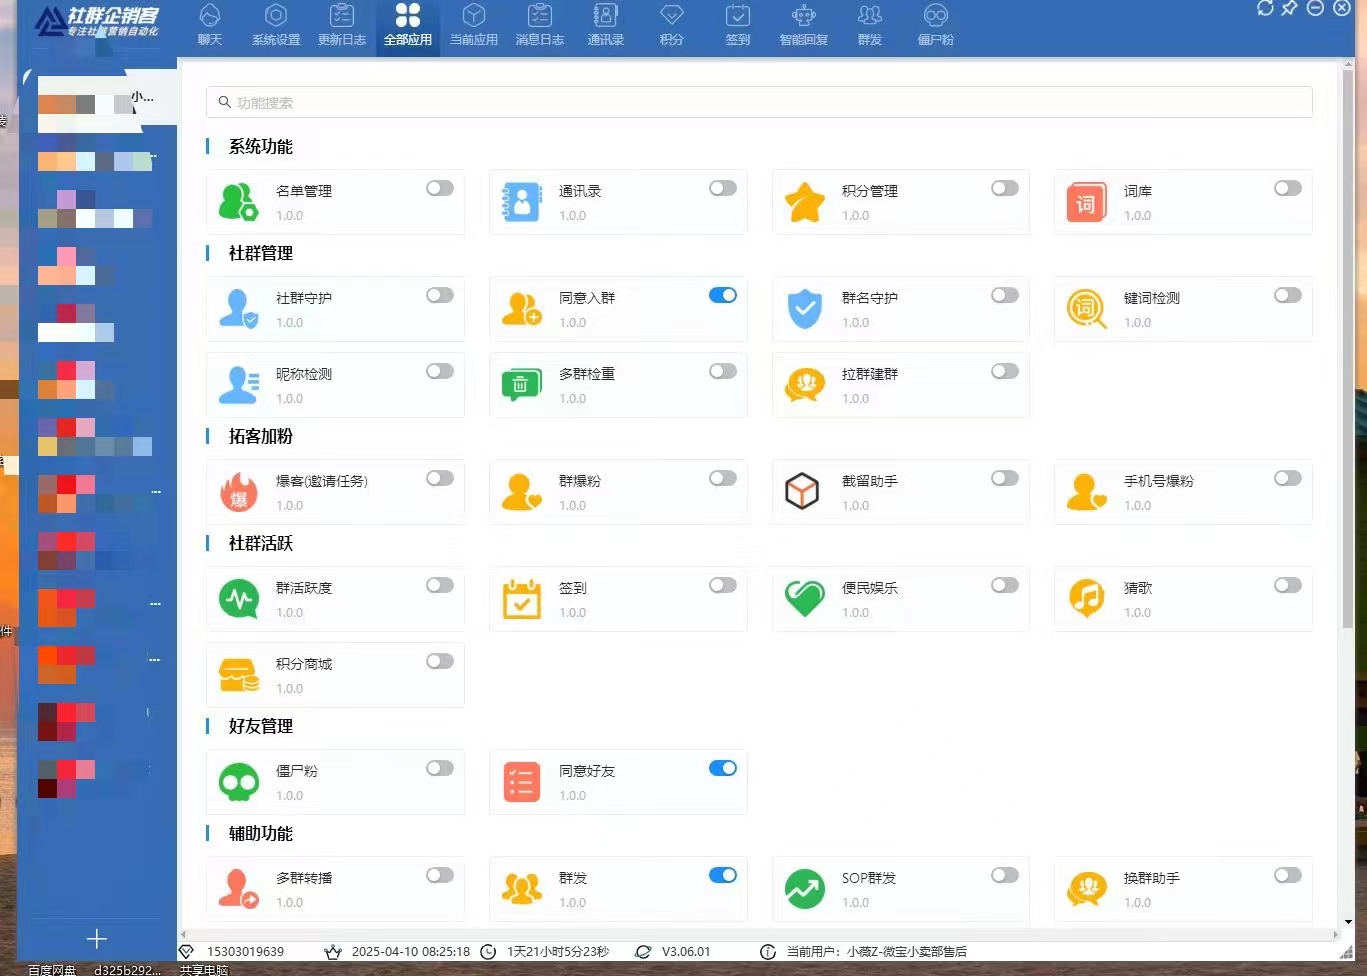Click the 功能搜索 search field
Image resolution: width=1367 pixels, height=976 pixels.
pos(759,102)
